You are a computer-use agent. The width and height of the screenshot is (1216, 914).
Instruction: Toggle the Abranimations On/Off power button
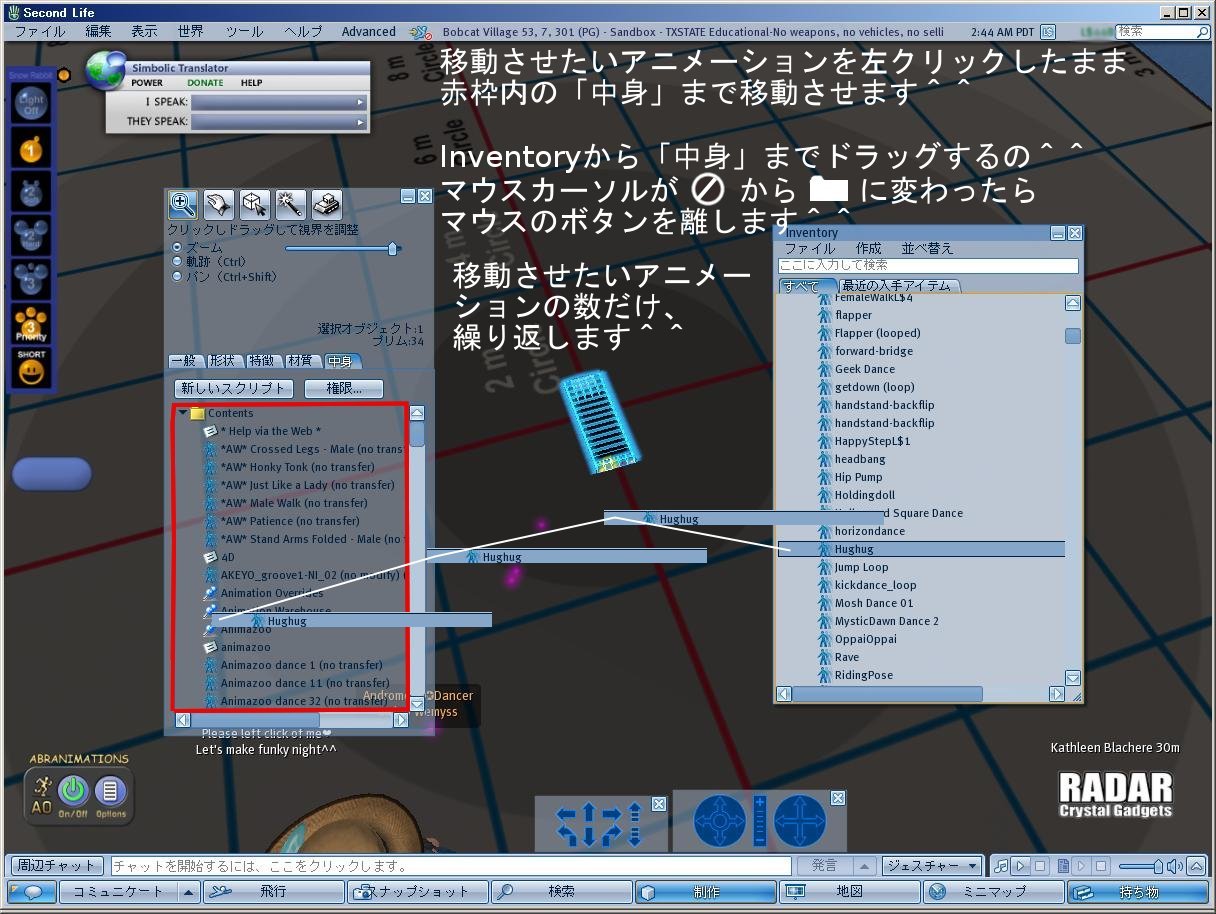[x=73, y=791]
